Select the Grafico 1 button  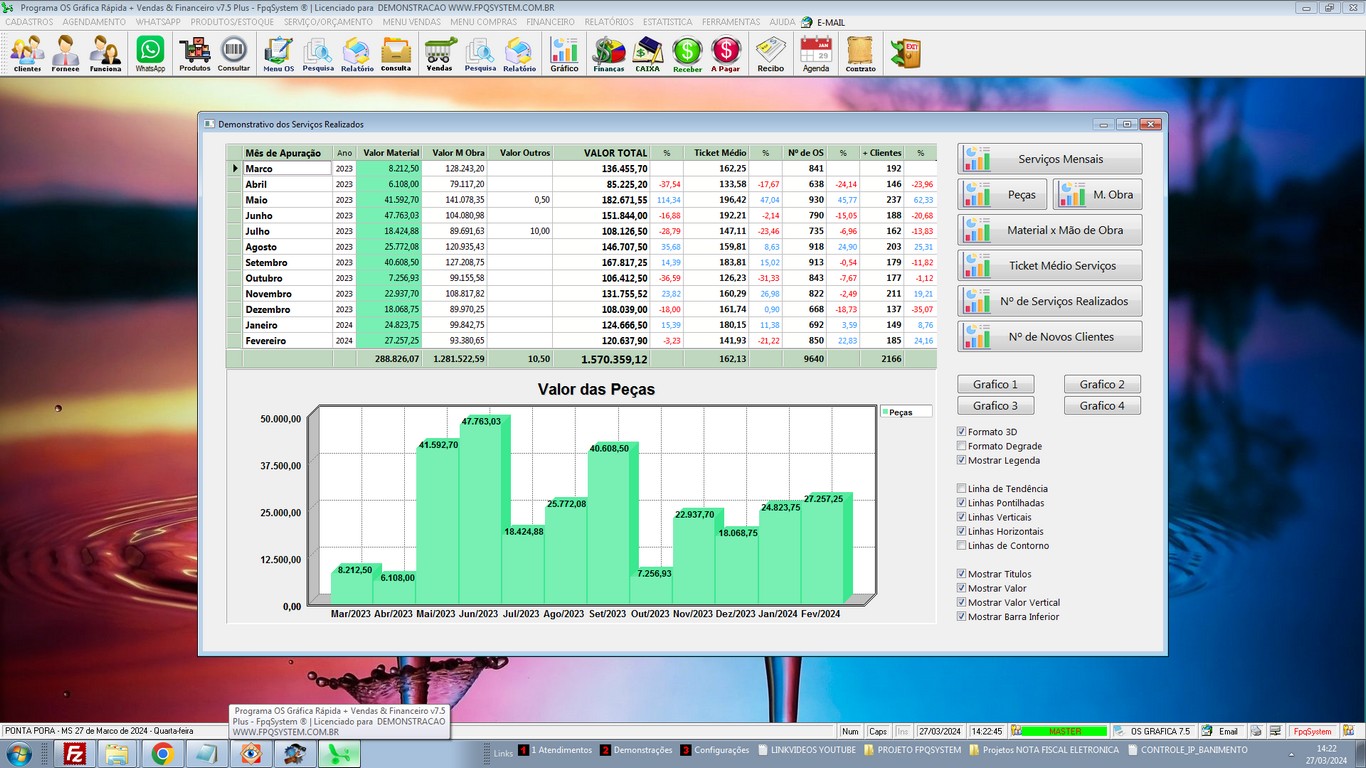point(995,384)
